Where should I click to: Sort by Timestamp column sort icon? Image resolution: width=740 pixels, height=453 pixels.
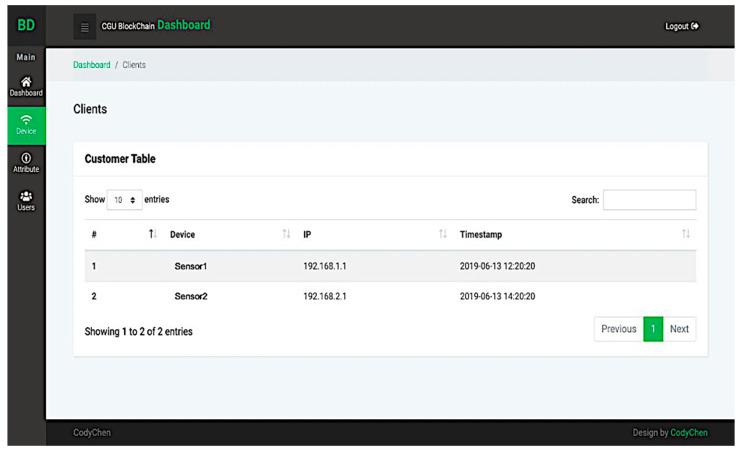tap(685, 234)
